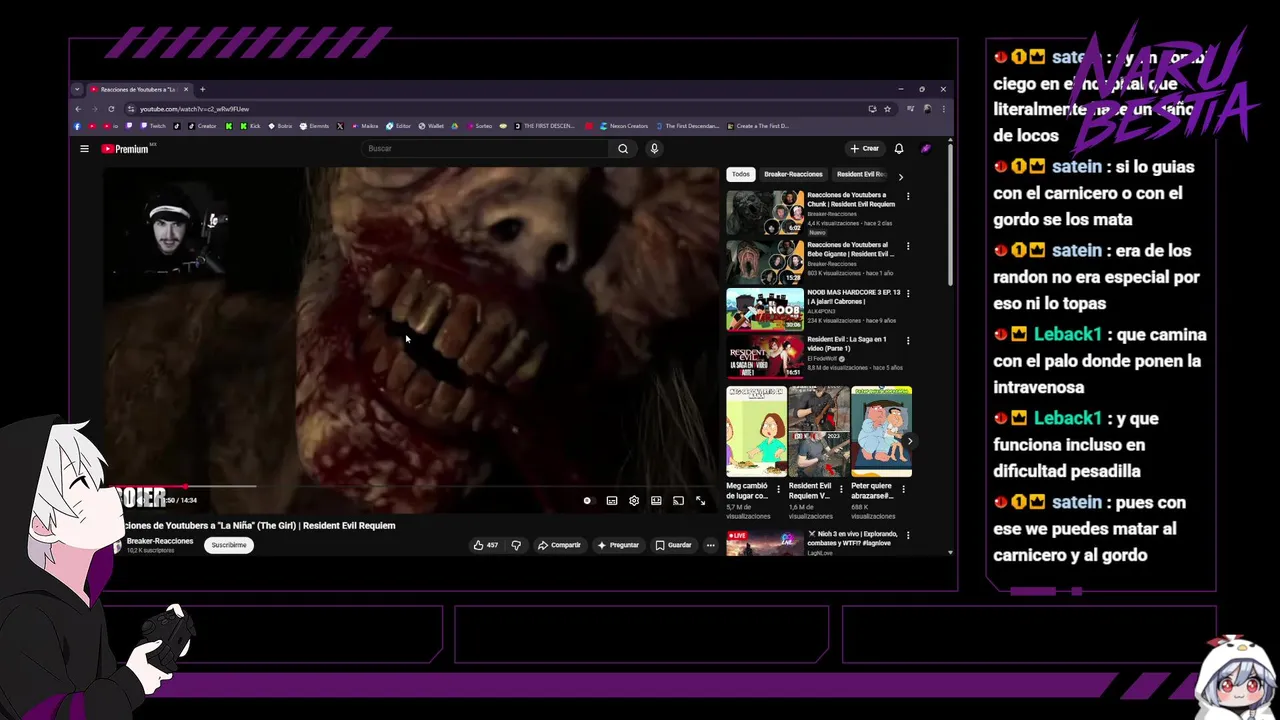Open the Editor bookmark

pyautogui.click(x=399, y=126)
